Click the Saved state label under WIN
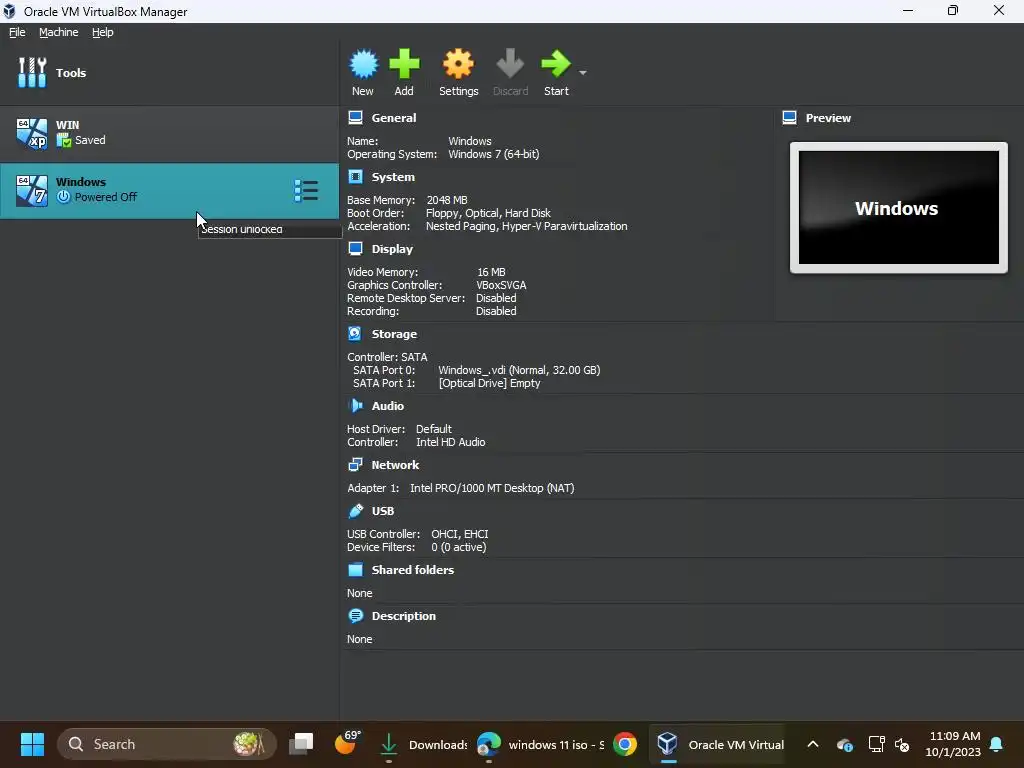The image size is (1024, 768). coord(90,140)
